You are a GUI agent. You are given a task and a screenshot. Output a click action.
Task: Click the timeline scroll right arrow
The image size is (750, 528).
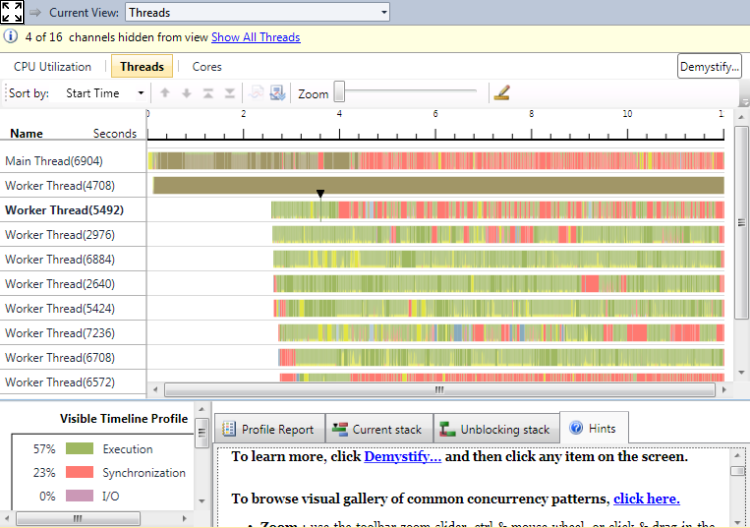click(x=724, y=390)
